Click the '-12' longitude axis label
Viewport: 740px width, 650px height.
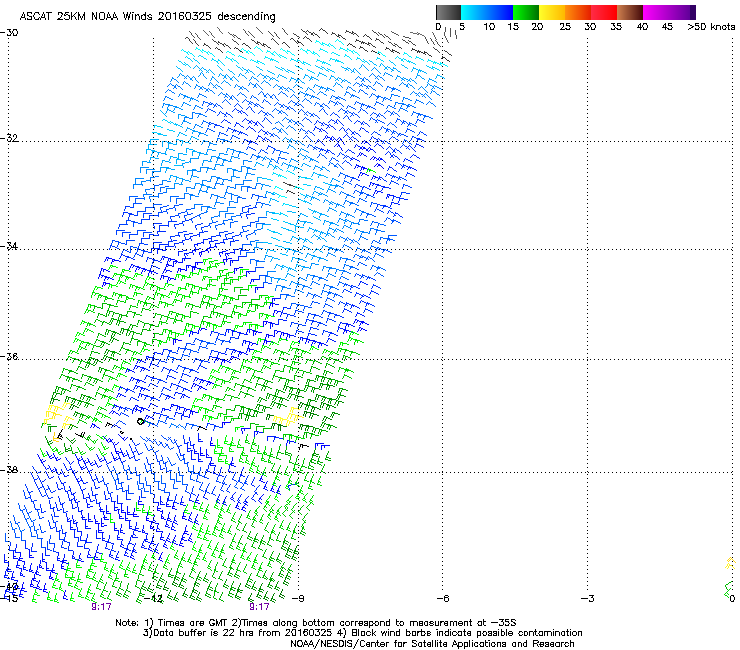(154, 599)
